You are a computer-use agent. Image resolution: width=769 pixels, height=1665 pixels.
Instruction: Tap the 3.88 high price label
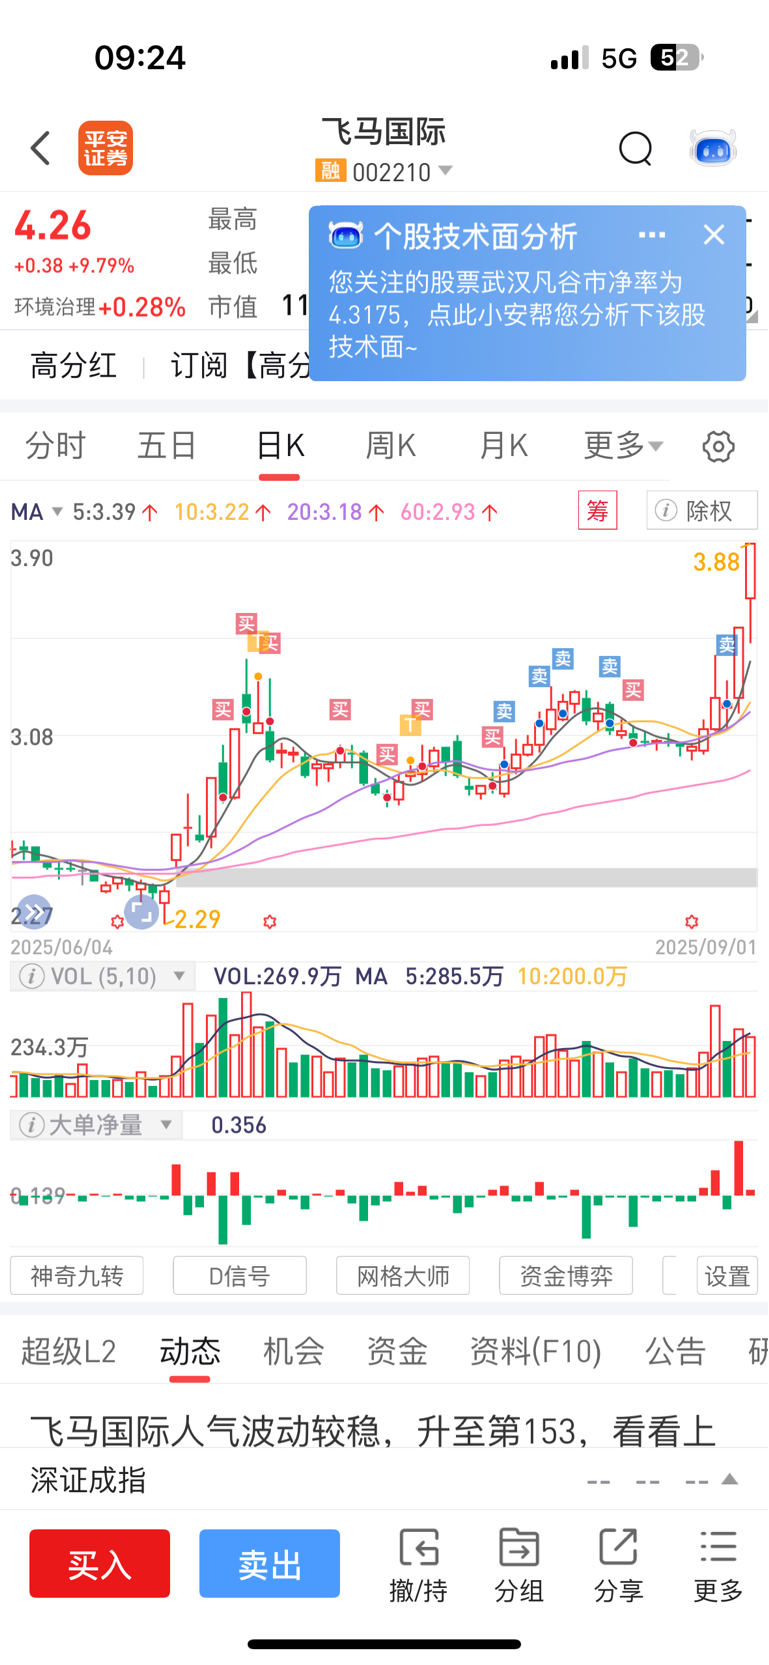pyautogui.click(x=716, y=562)
